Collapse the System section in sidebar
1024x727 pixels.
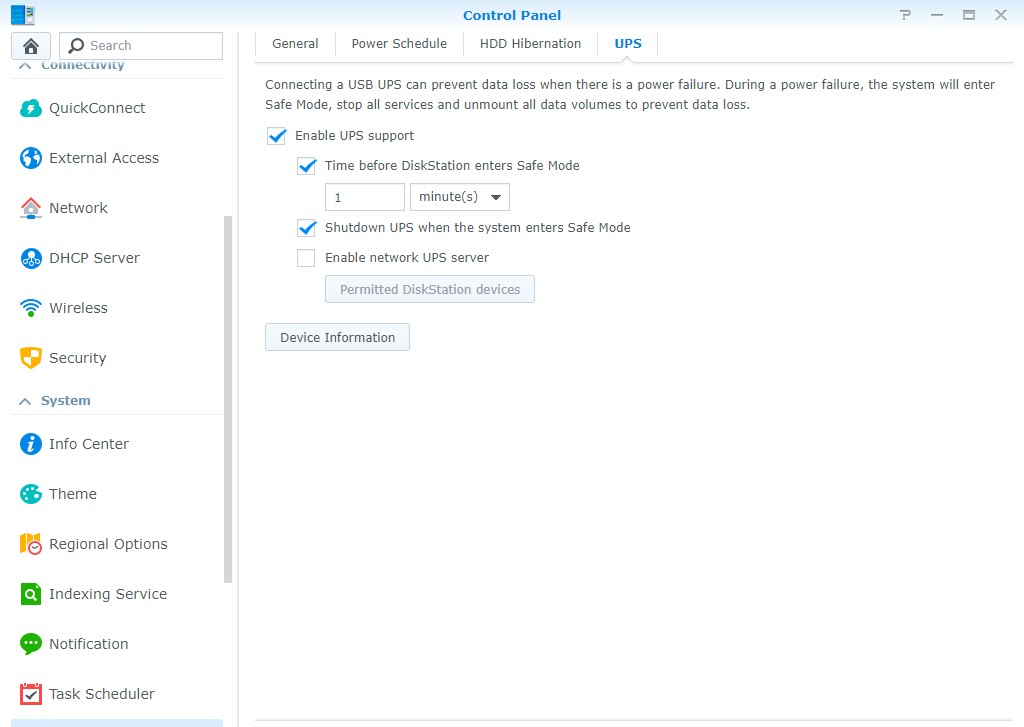coord(25,401)
